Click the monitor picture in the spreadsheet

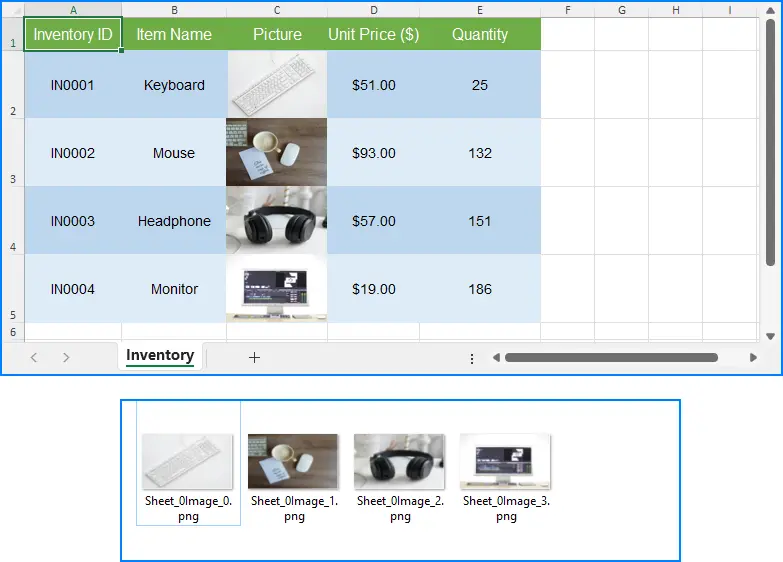click(277, 288)
